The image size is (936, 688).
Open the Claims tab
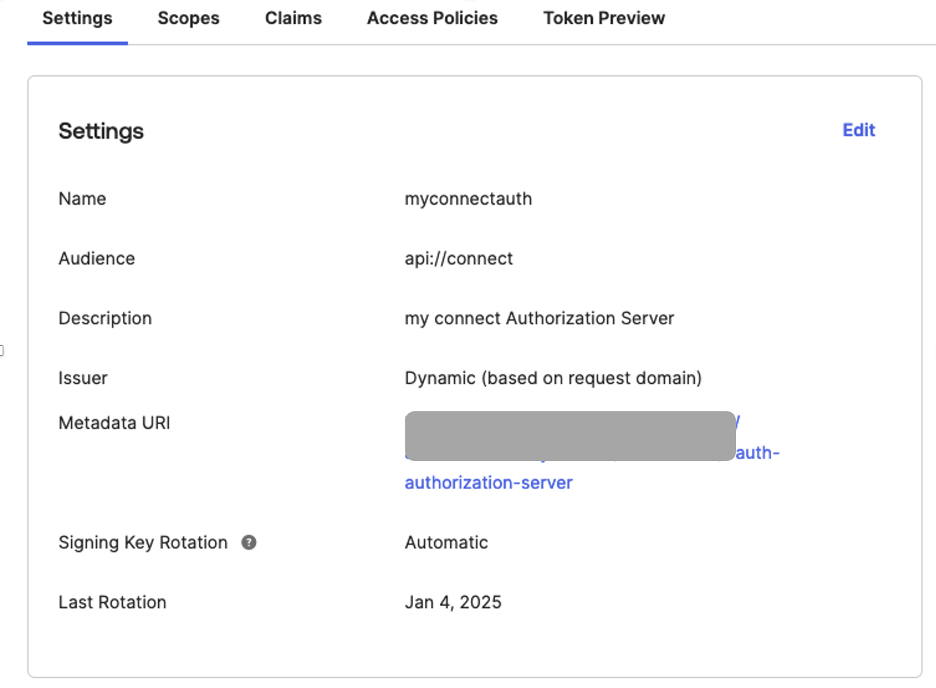click(292, 18)
